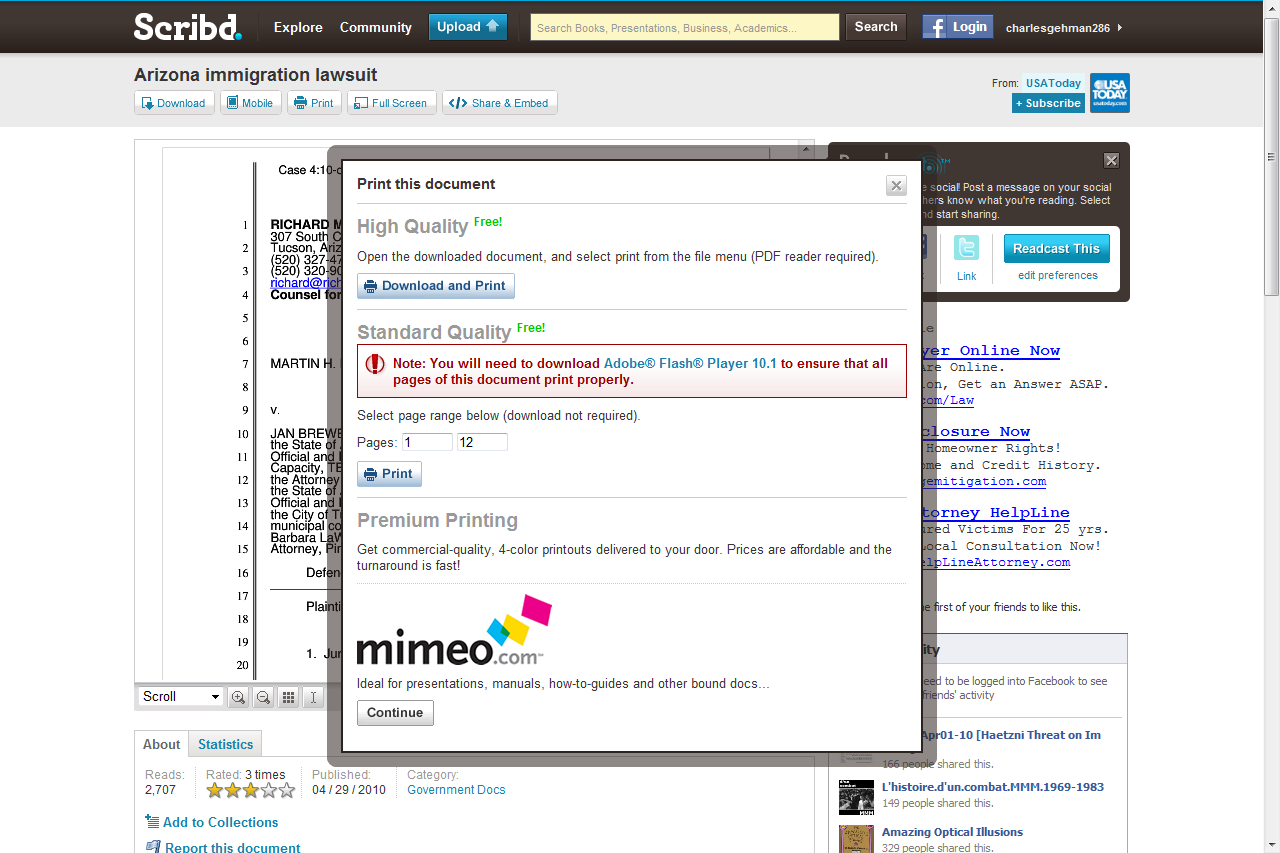The height and width of the screenshot is (853, 1280).
Task: Select the text cursor tool icon
Action: pyautogui.click(x=313, y=698)
